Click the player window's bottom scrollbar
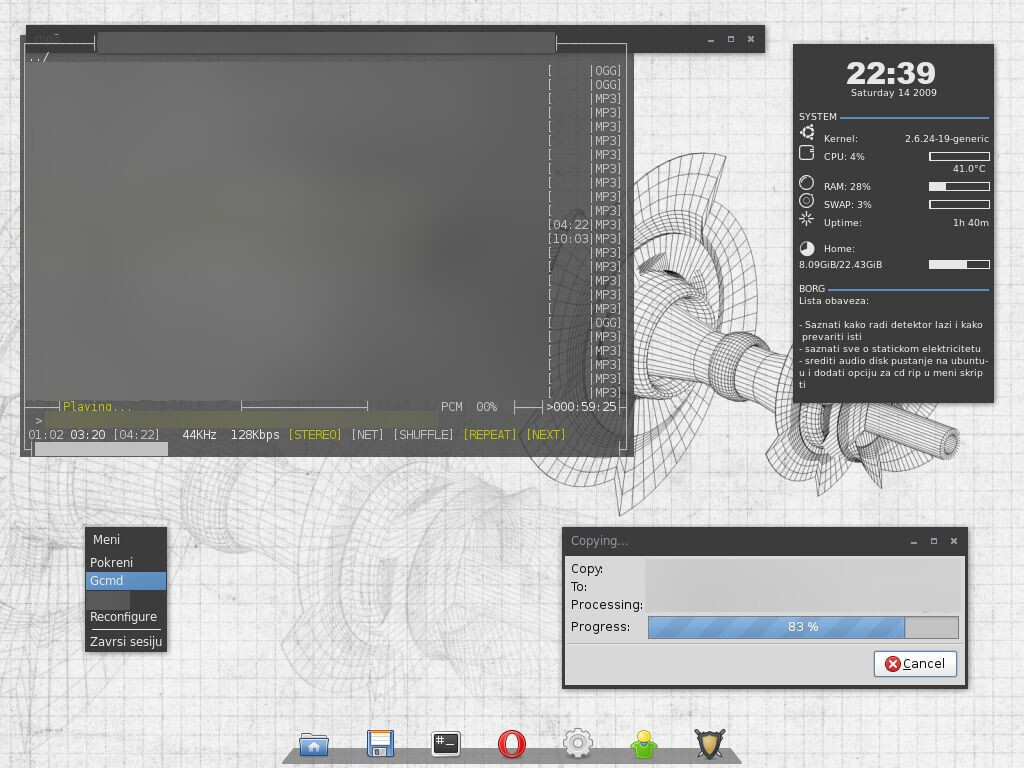The height and width of the screenshot is (768, 1024). click(100, 448)
